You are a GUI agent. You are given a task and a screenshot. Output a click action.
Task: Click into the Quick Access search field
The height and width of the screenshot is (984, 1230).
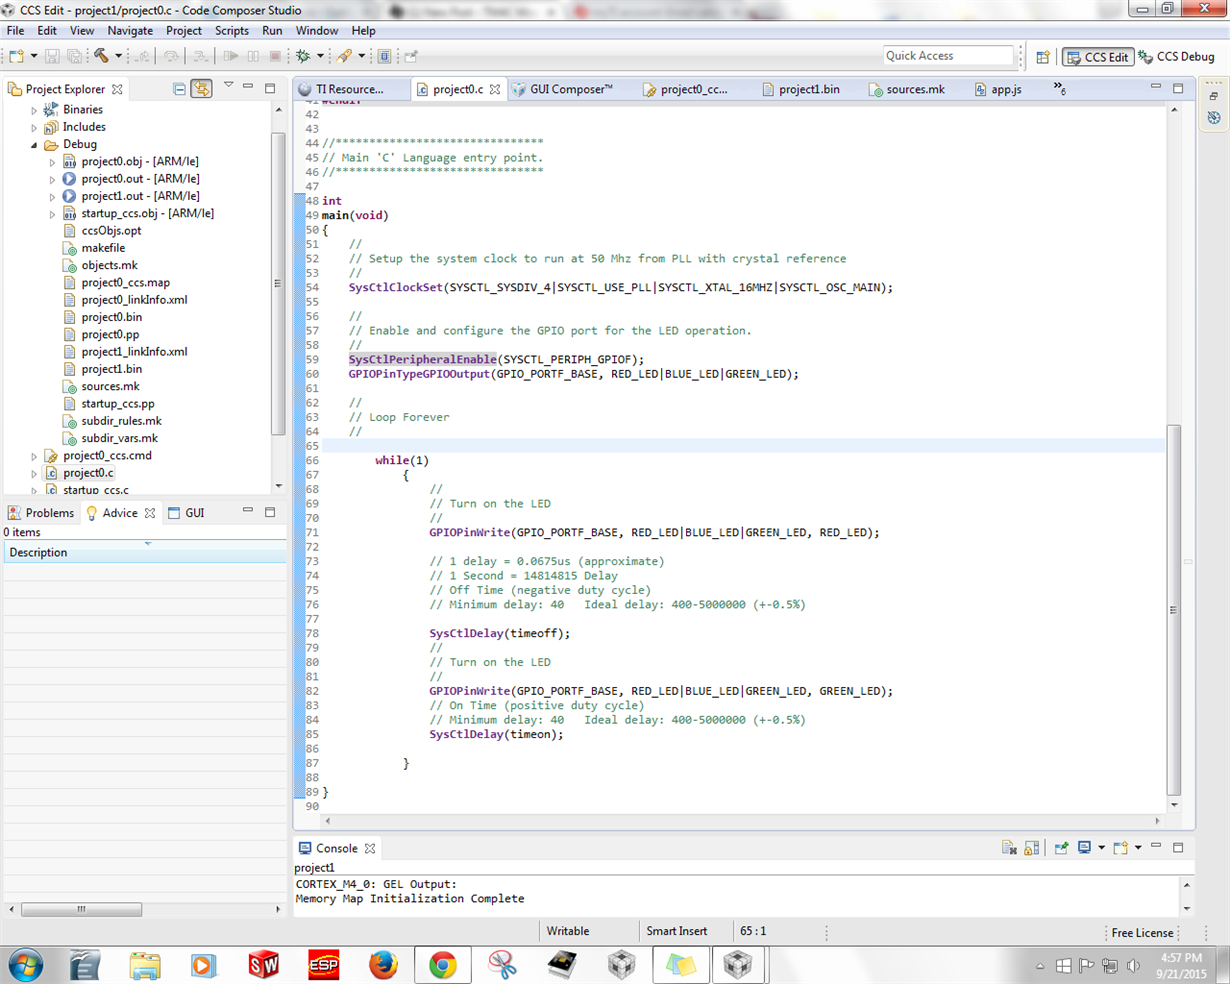tap(948, 56)
